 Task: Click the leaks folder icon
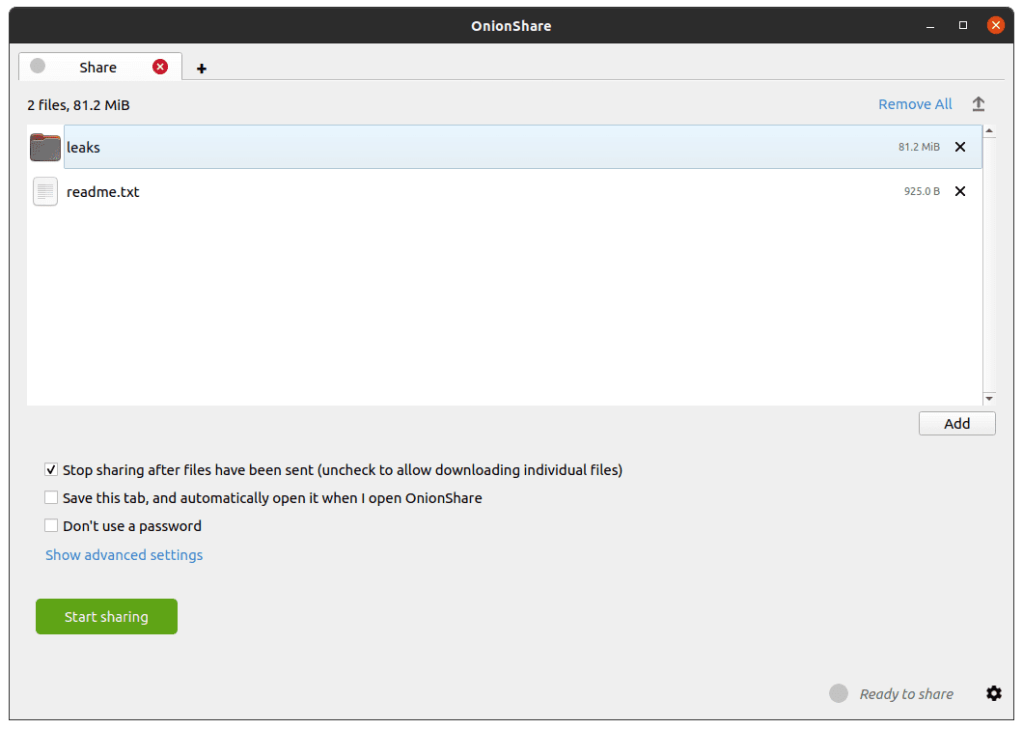point(45,147)
